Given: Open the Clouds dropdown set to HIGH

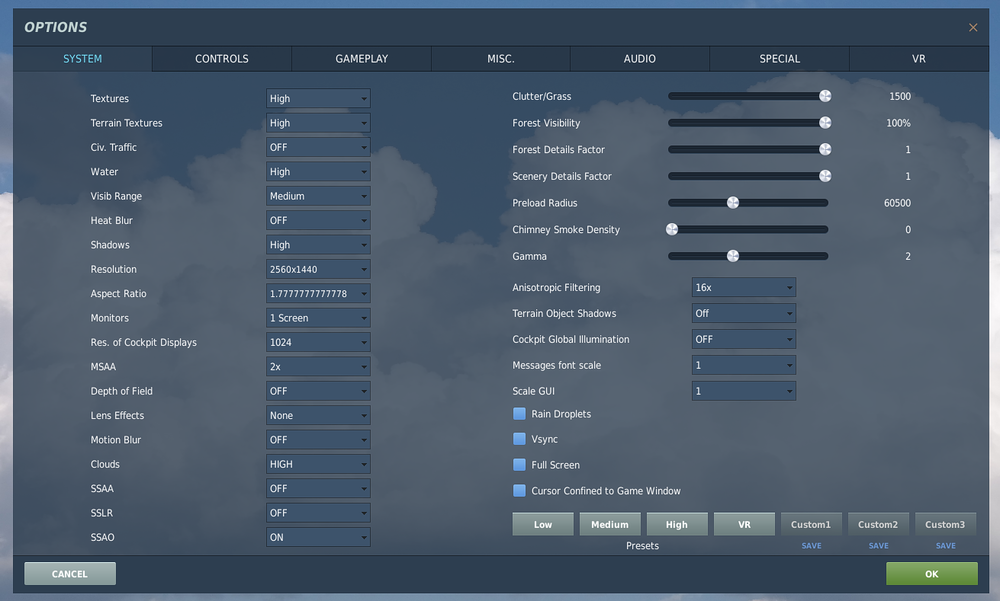Looking at the screenshot, I should point(318,464).
